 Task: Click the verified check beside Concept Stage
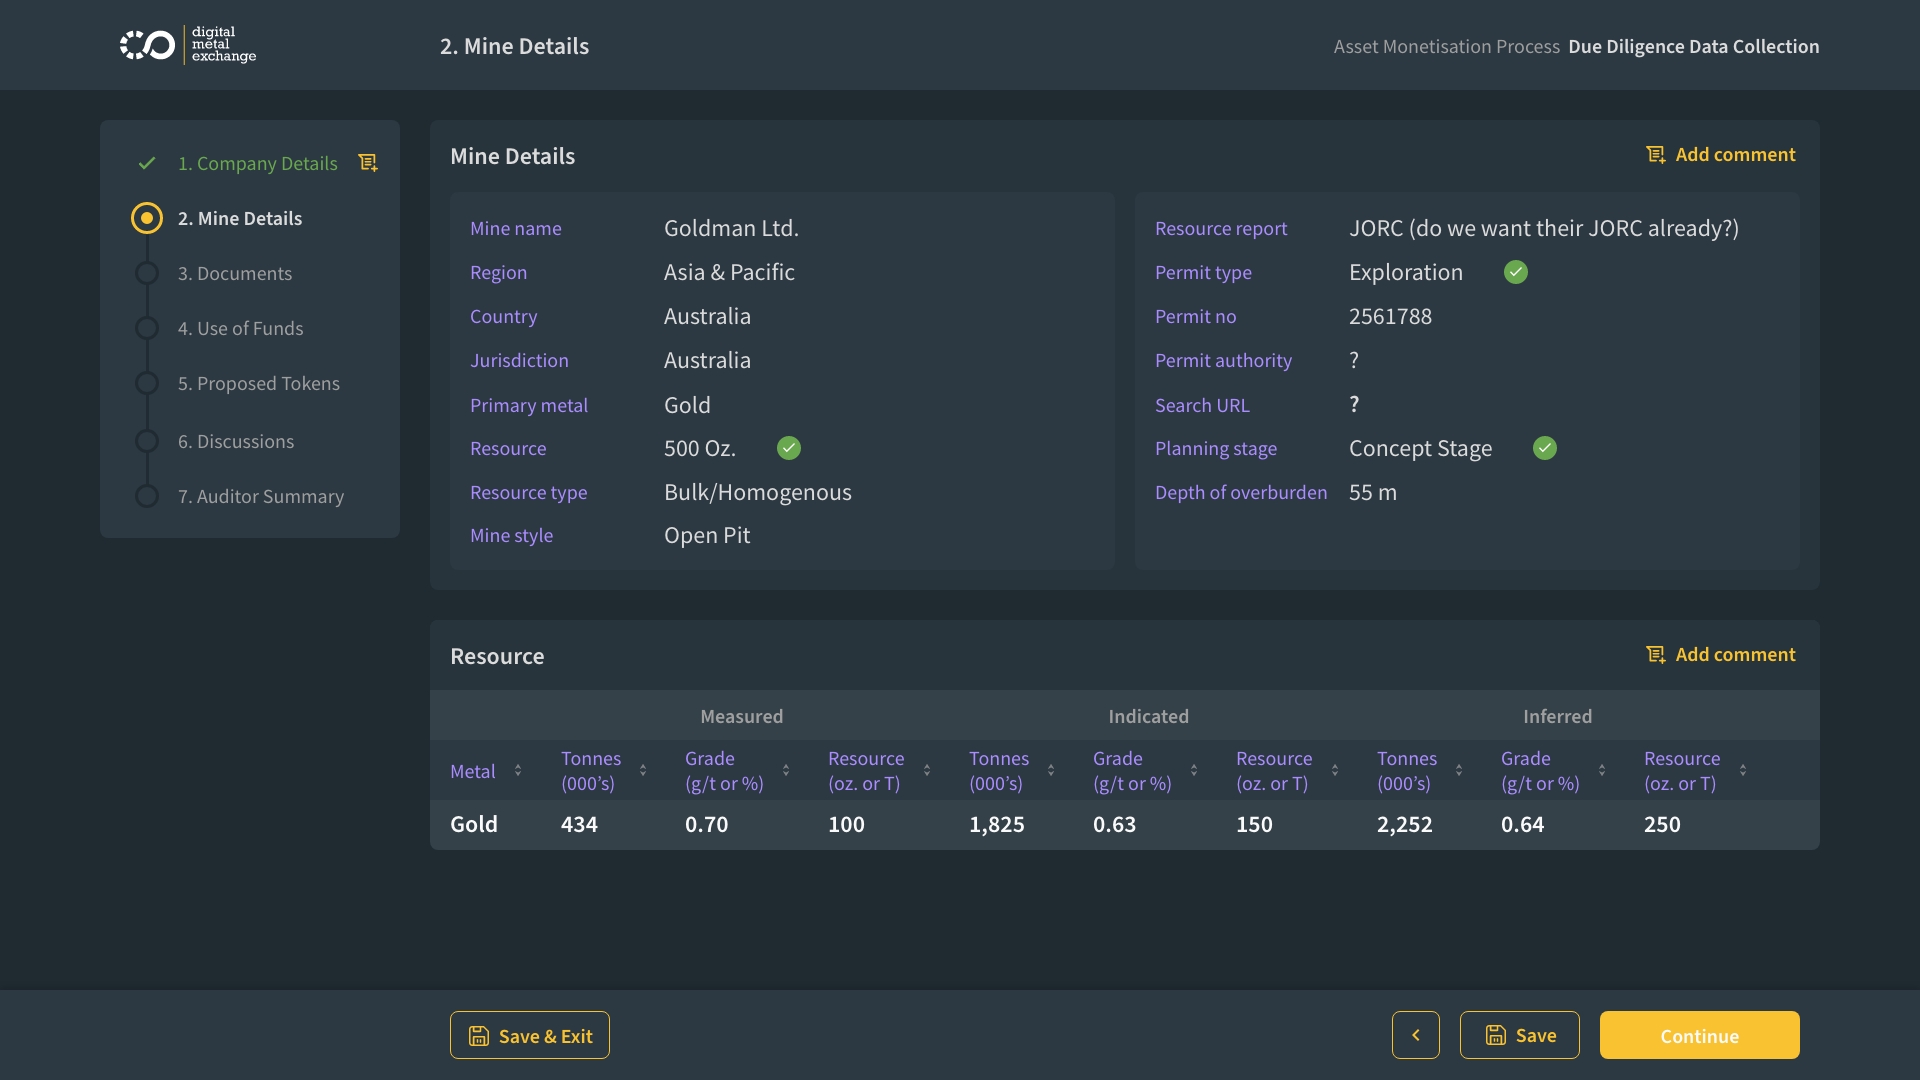(1545, 448)
